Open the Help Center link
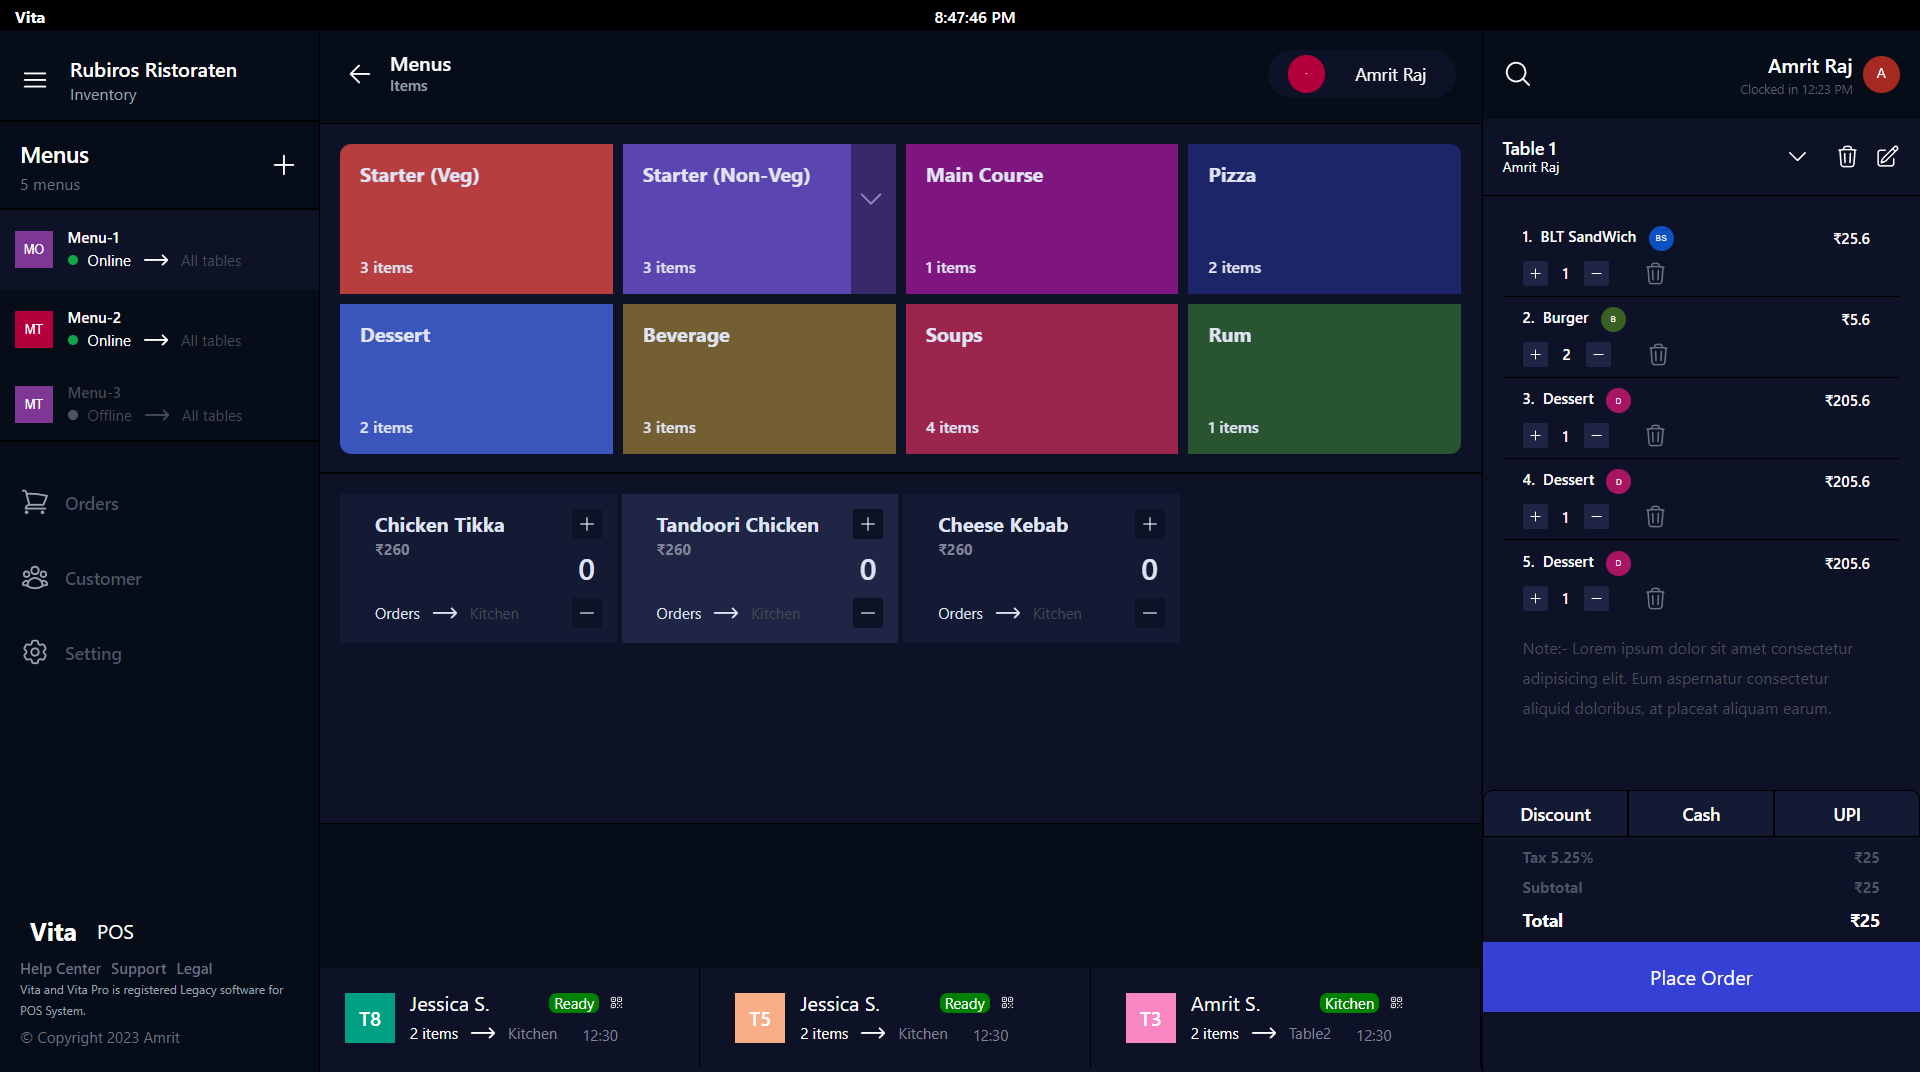Screen dimensions: 1920x1072 tap(59, 968)
